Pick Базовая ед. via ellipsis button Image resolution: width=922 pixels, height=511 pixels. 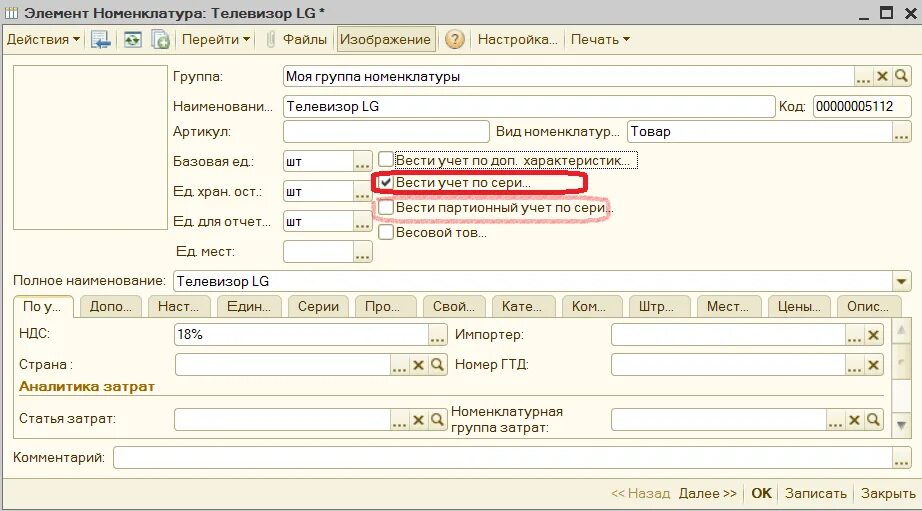click(x=362, y=162)
